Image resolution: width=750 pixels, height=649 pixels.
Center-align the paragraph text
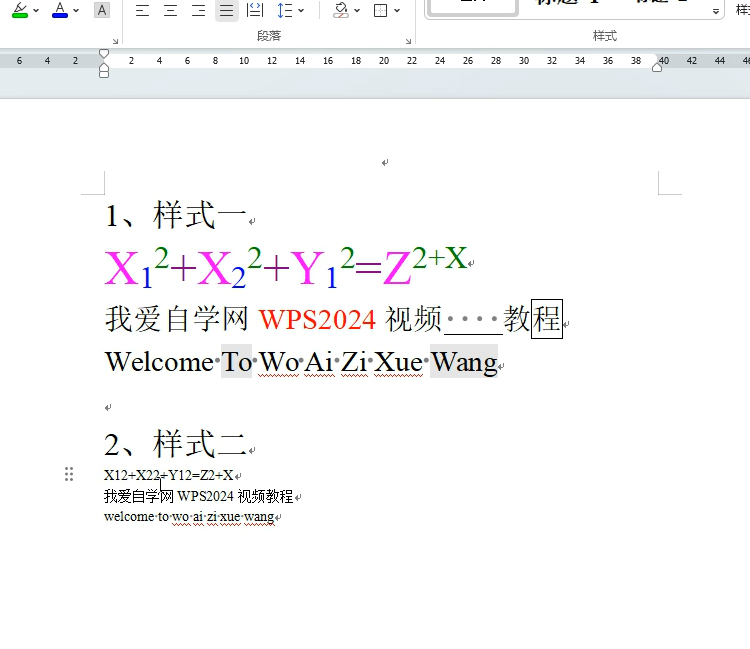point(170,10)
